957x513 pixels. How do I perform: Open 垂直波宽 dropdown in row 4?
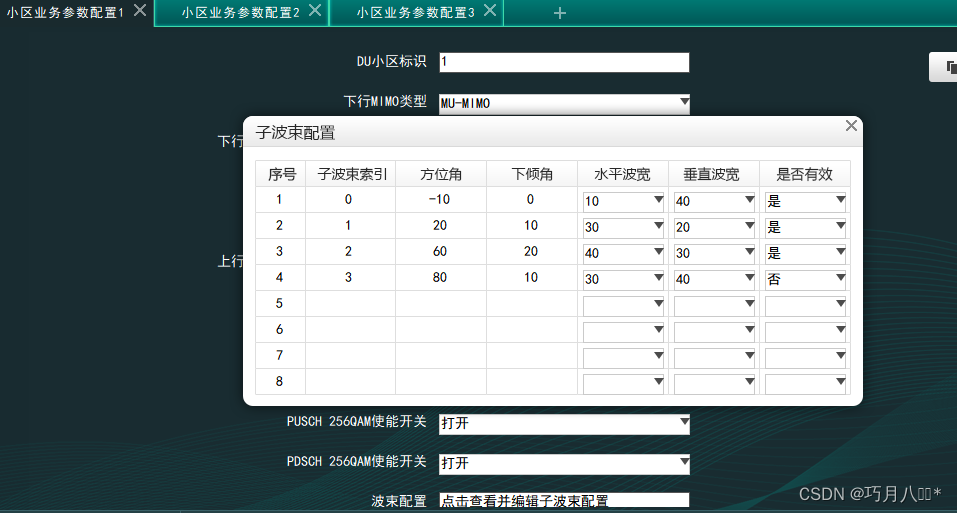tap(714, 279)
